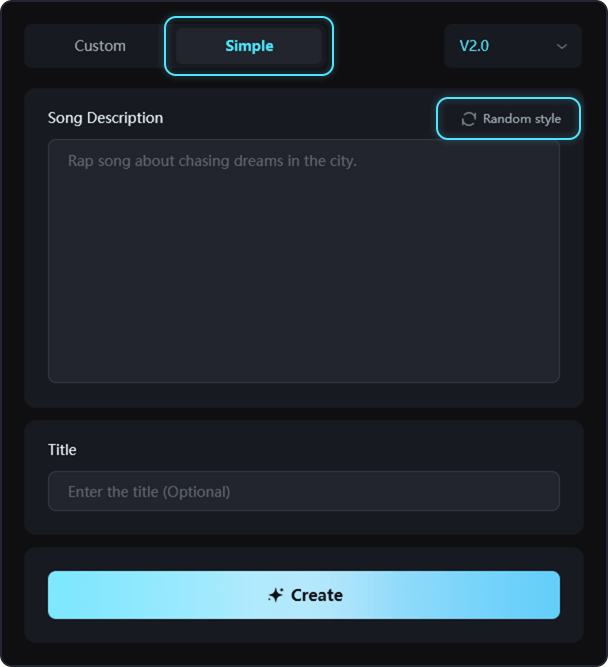Select the Simple tab
Screen dimensions: 608x667
coord(249,46)
